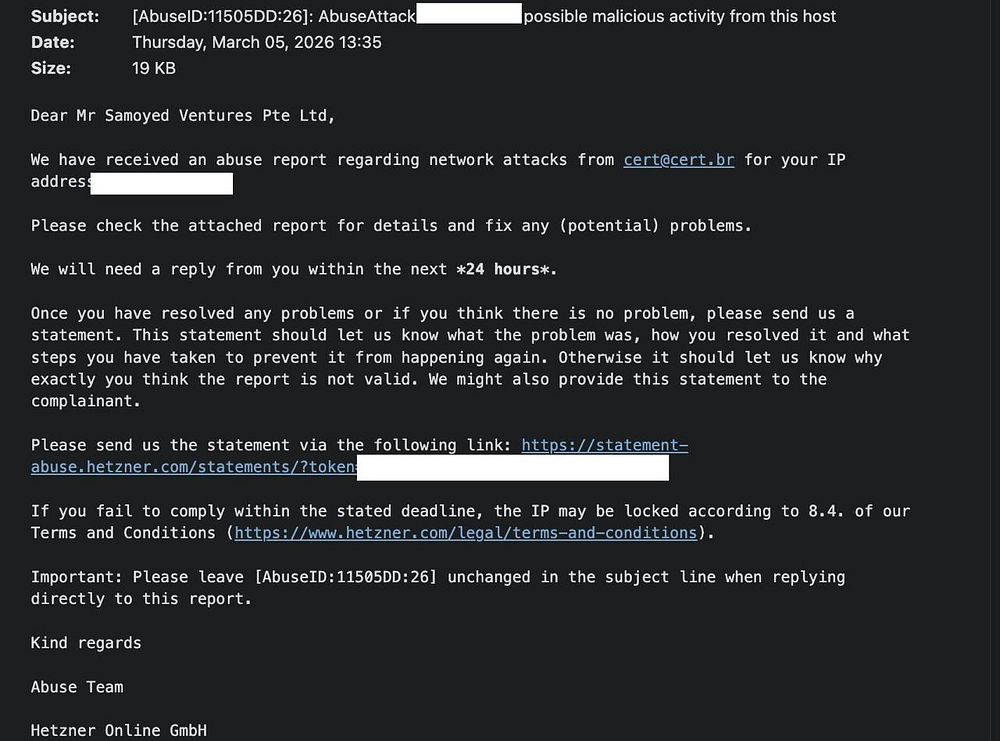Open the https://statement- link start
Screen dimensions: 1000x741
pos(605,445)
